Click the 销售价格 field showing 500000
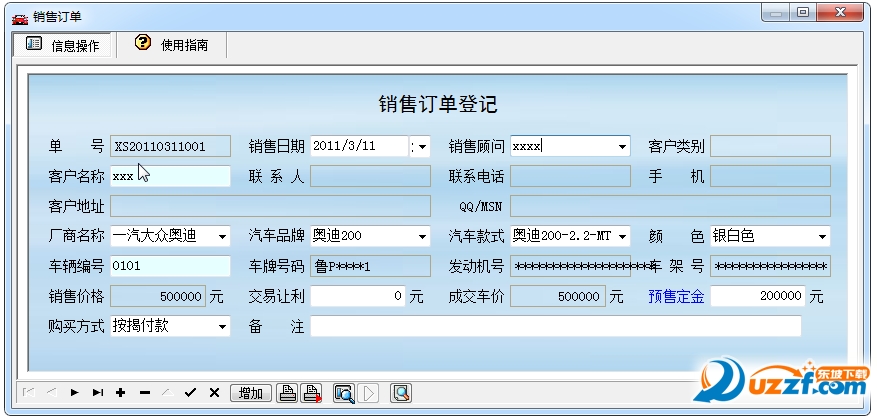 point(158,296)
